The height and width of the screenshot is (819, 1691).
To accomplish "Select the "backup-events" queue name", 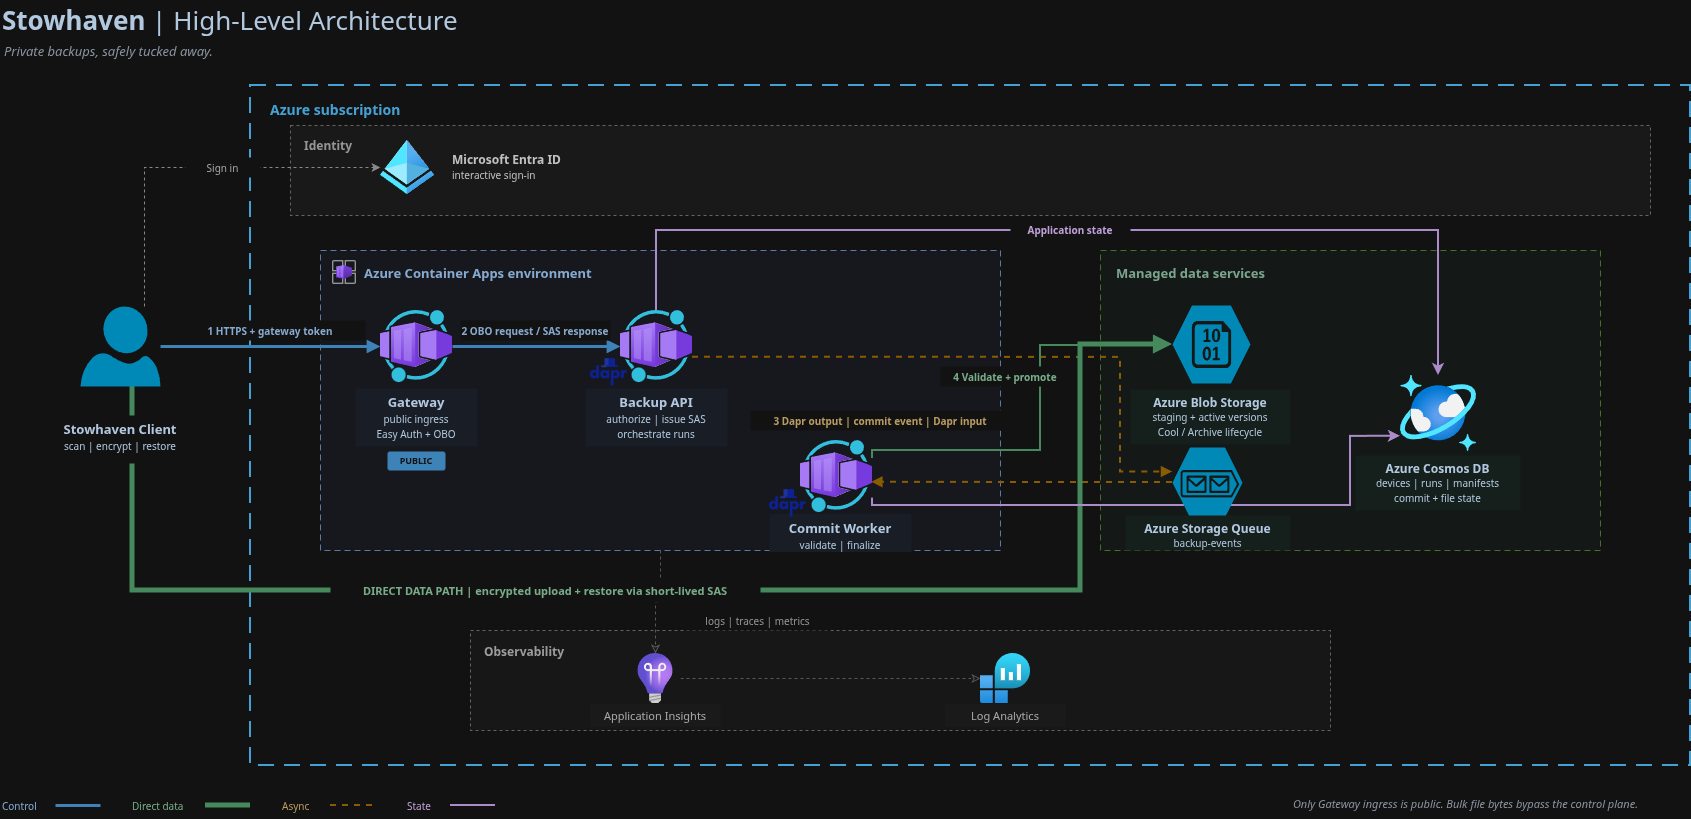I will click(1207, 544).
